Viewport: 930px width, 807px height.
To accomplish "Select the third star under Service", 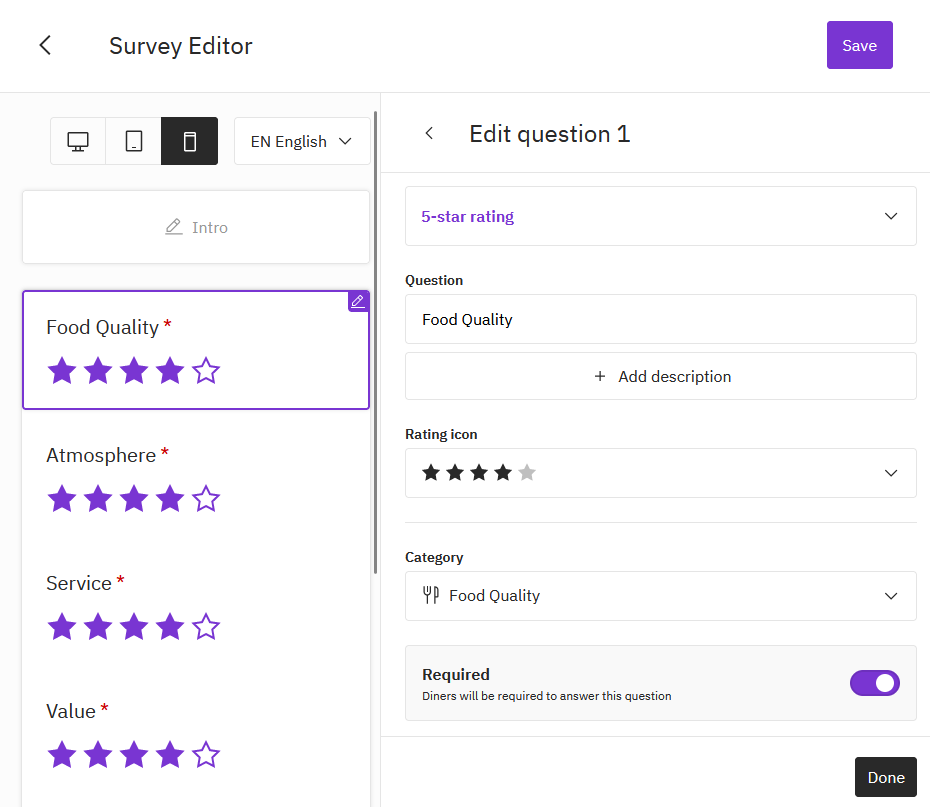I will tap(134, 627).
